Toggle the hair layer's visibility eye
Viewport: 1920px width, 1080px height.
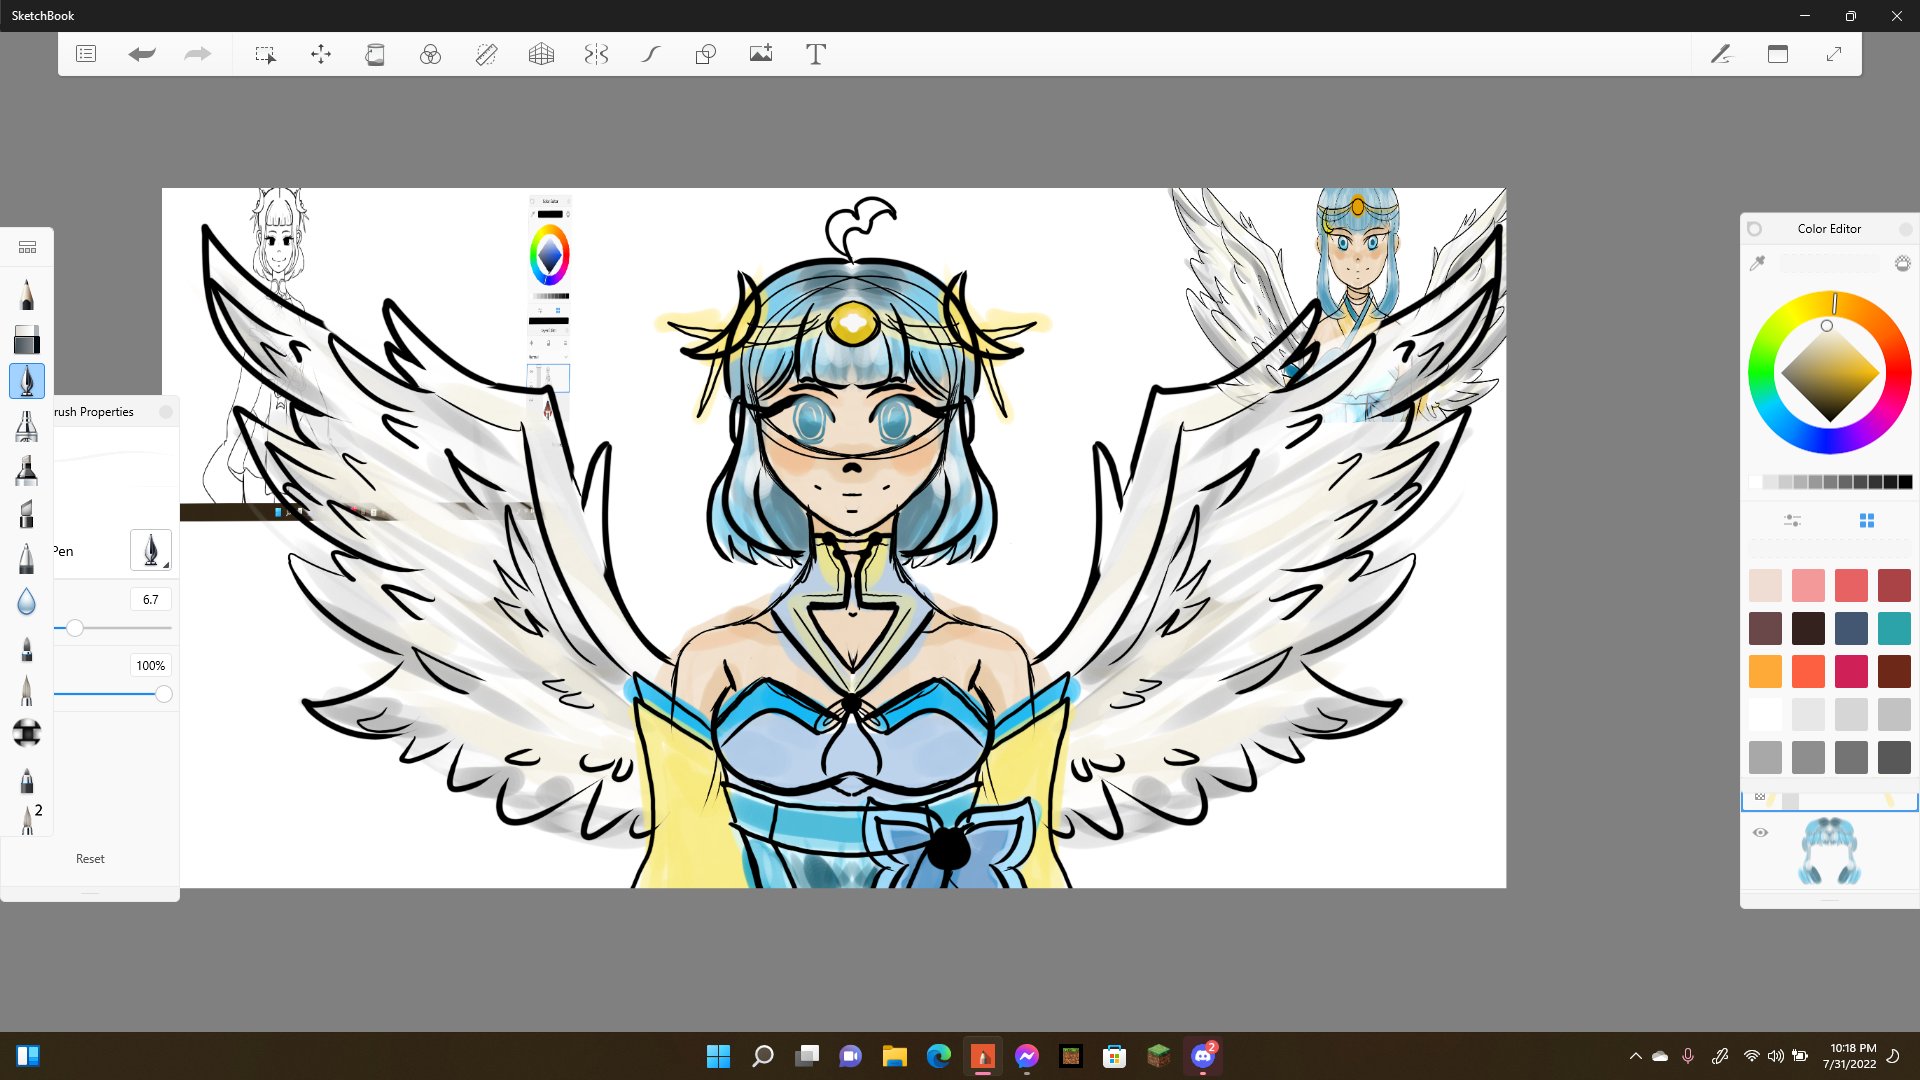1761,832
